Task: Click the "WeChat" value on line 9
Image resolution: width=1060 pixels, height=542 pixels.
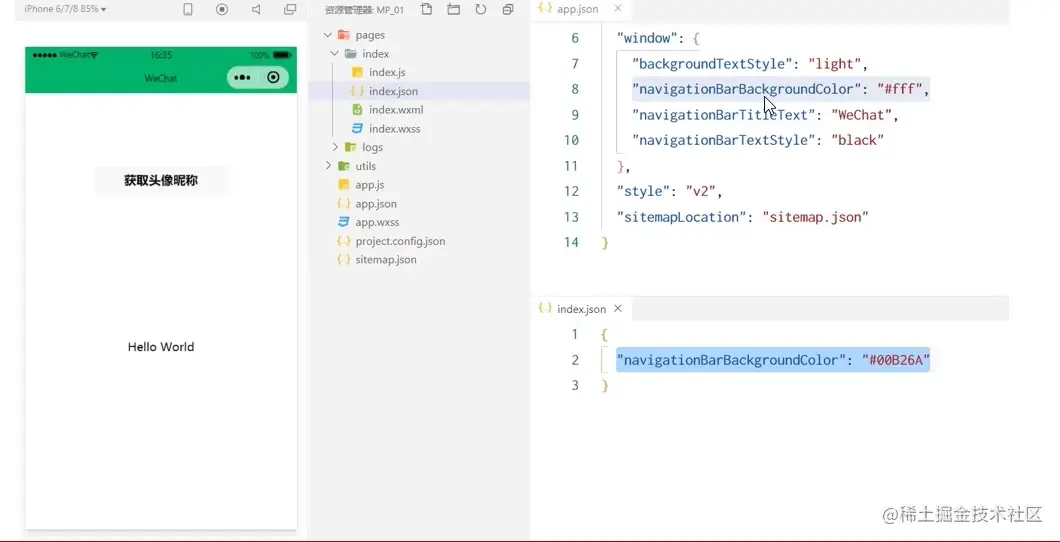Action: 862,115
